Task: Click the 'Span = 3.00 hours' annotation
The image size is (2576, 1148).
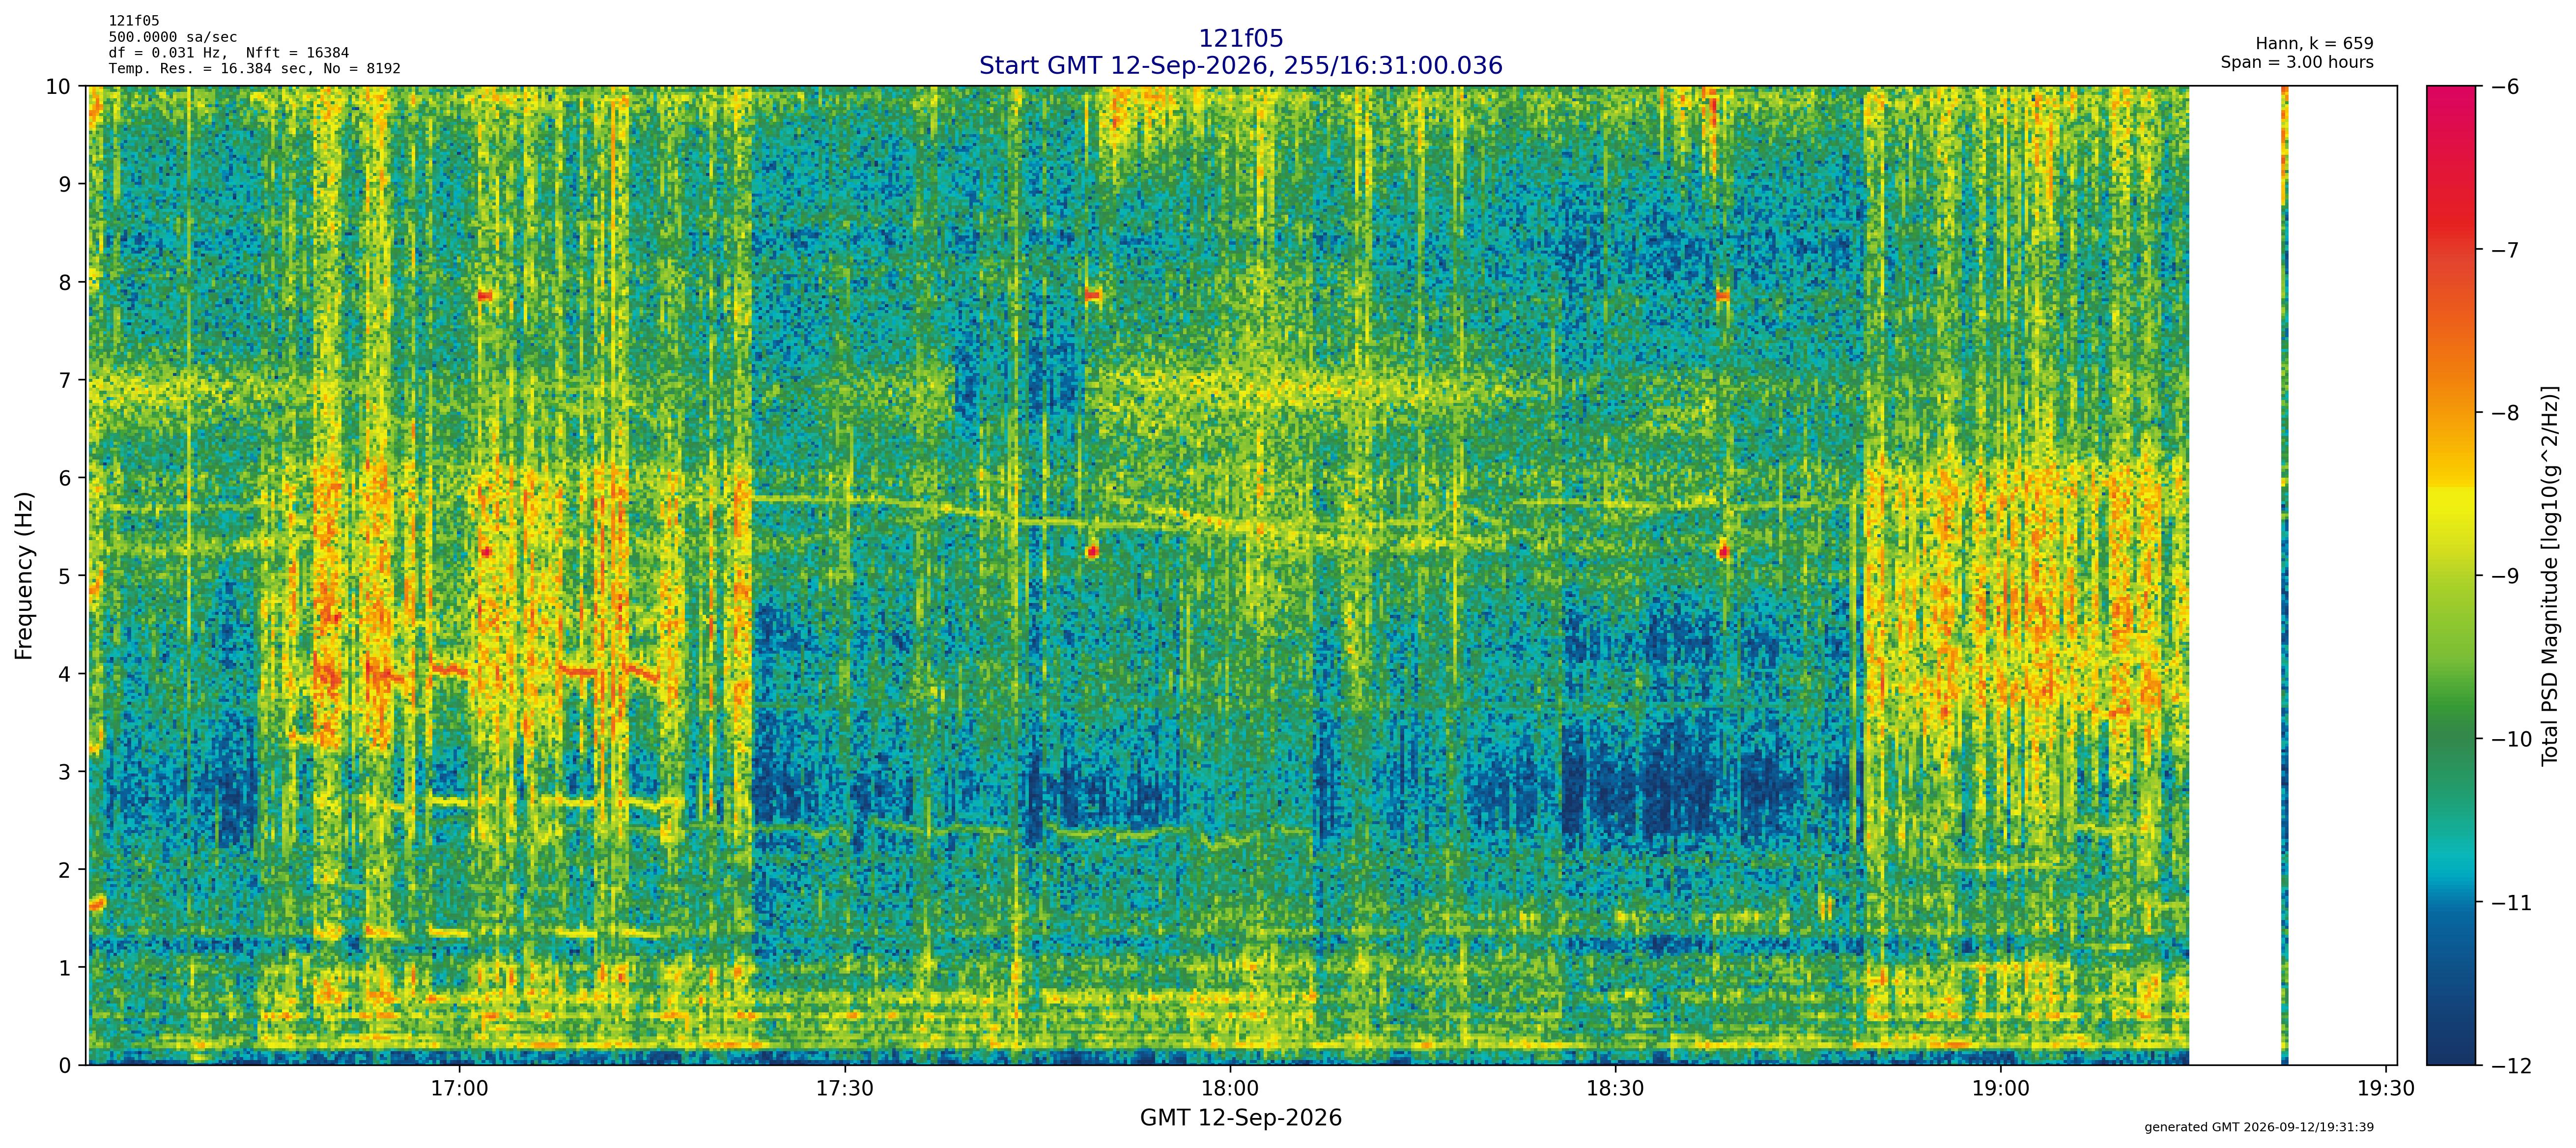Action: click(x=2297, y=62)
